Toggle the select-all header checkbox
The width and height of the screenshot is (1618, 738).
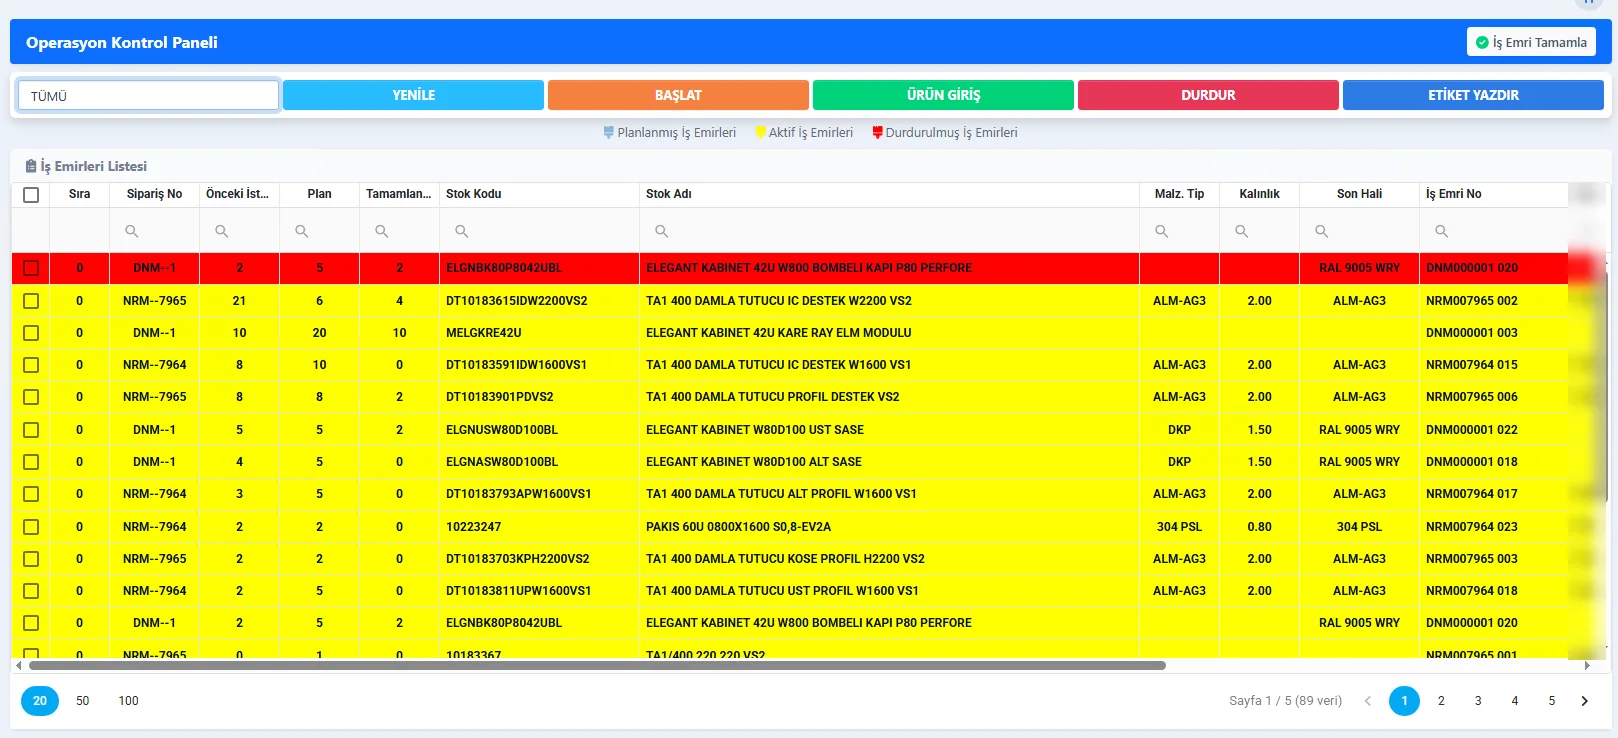31,195
